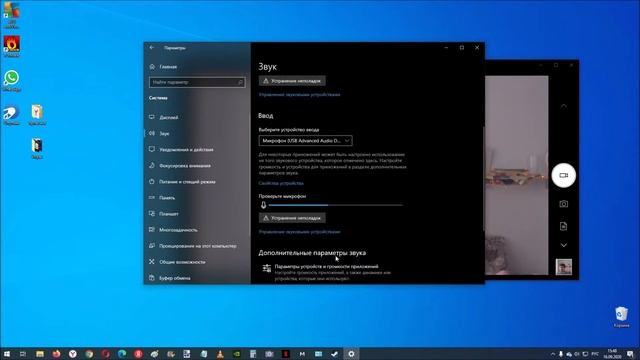Open Task View on the taskbar

point(23,354)
